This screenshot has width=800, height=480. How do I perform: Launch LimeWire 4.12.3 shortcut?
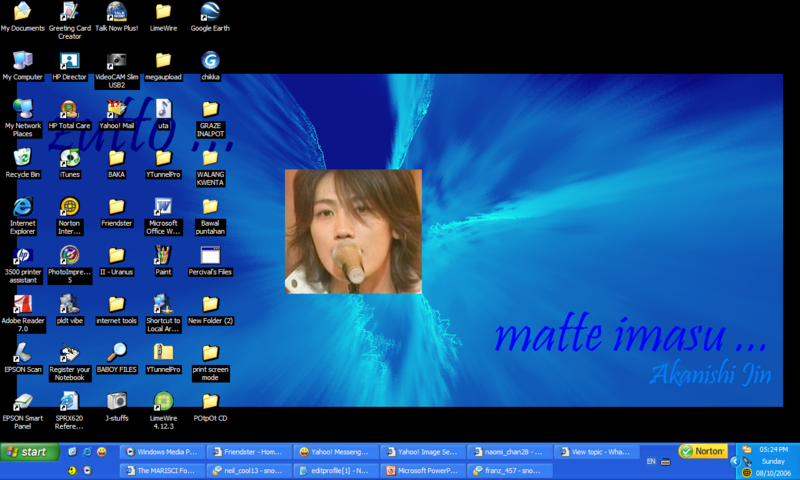(163, 402)
